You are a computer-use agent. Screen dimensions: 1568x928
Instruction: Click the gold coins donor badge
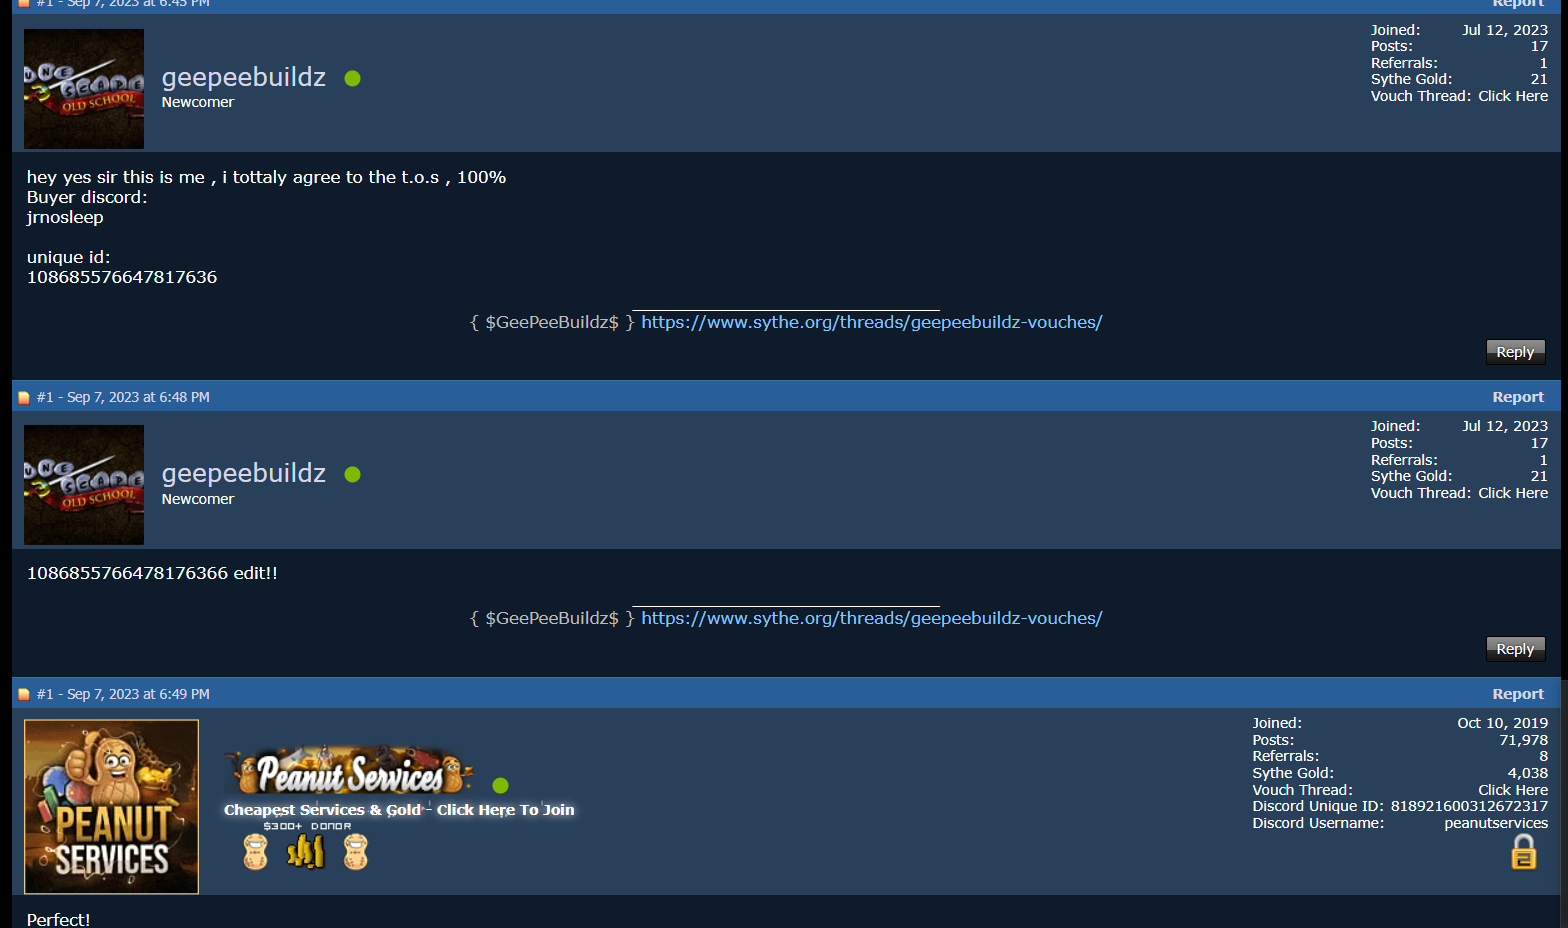[306, 852]
